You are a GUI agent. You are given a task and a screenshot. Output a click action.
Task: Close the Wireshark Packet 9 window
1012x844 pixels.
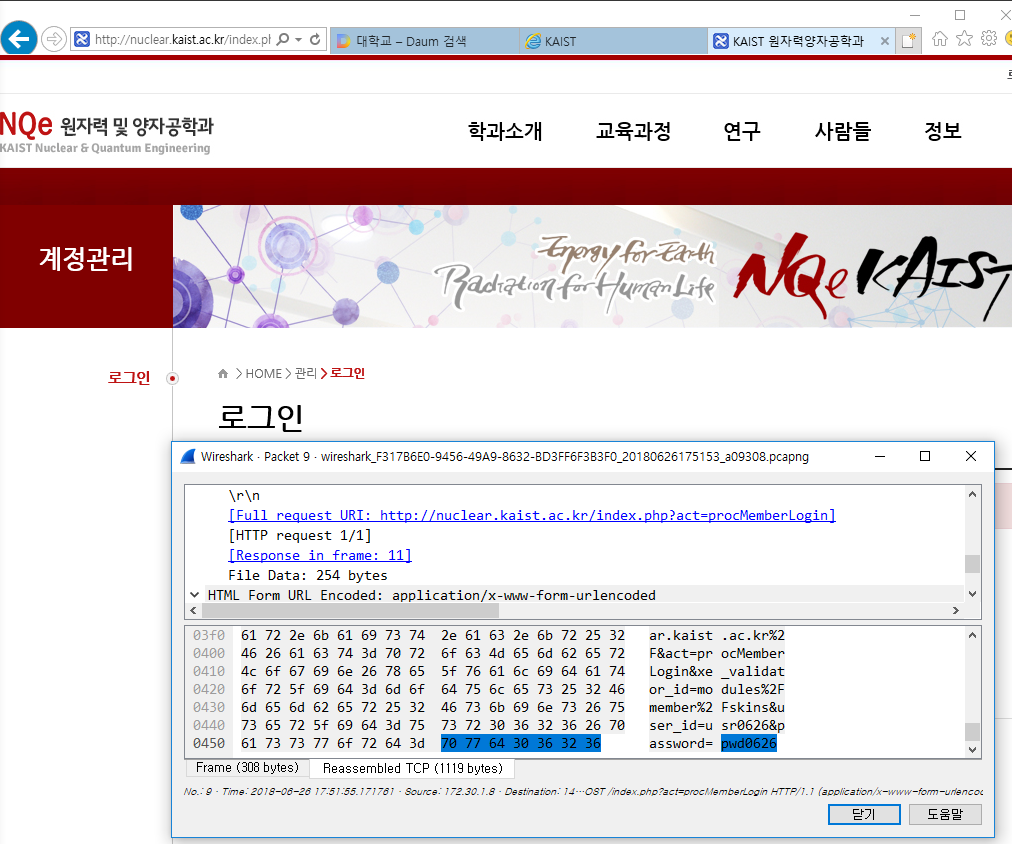971,456
